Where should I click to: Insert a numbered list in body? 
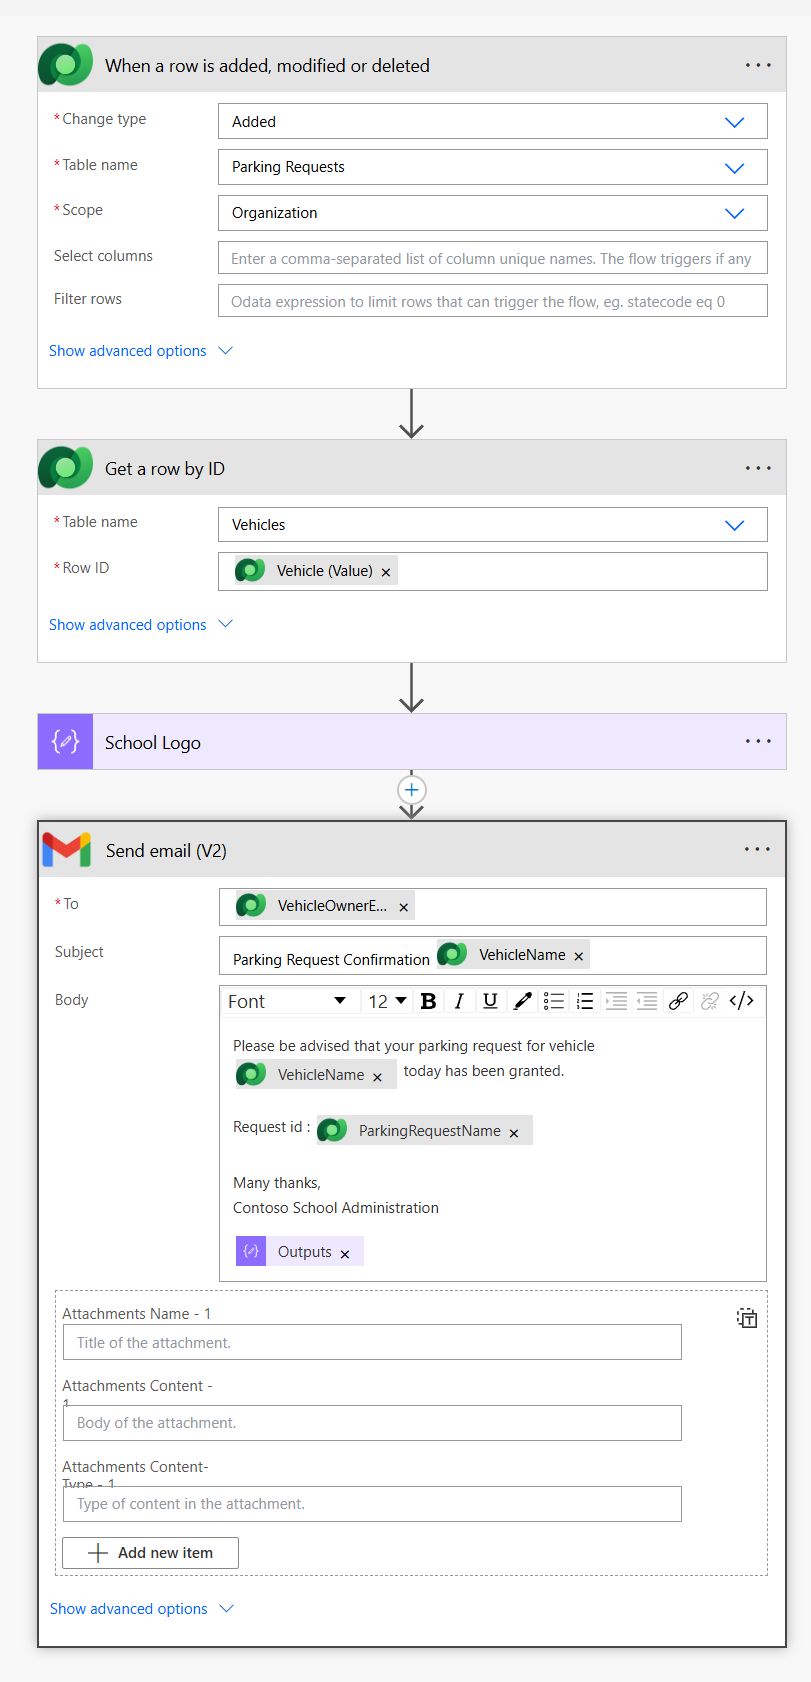coord(585,1001)
